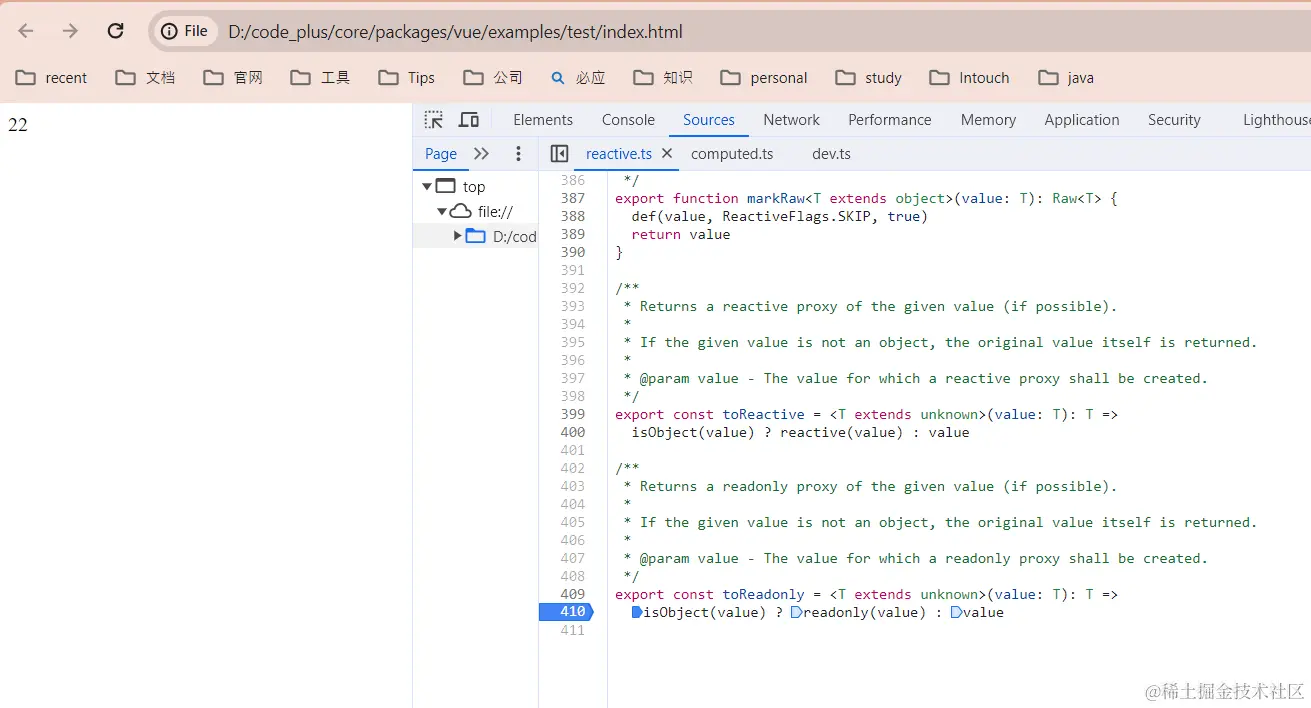Toggle inline breakpoint before final value
Screen dimensions: 1311x708
(956, 612)
